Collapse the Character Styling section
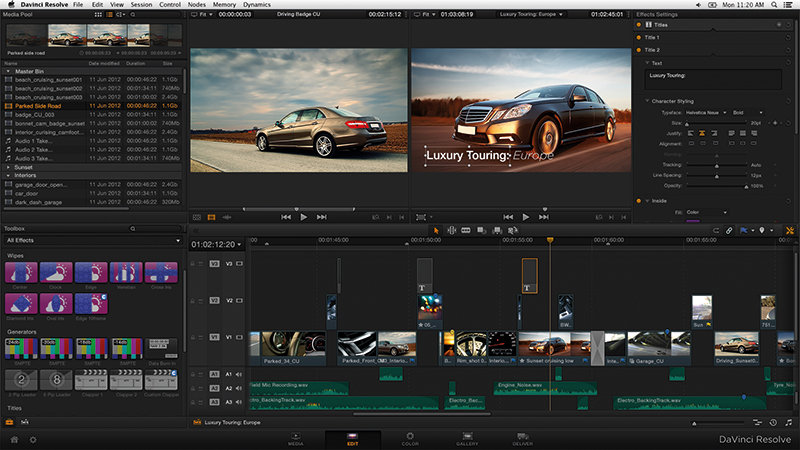 tap(647, 101)
